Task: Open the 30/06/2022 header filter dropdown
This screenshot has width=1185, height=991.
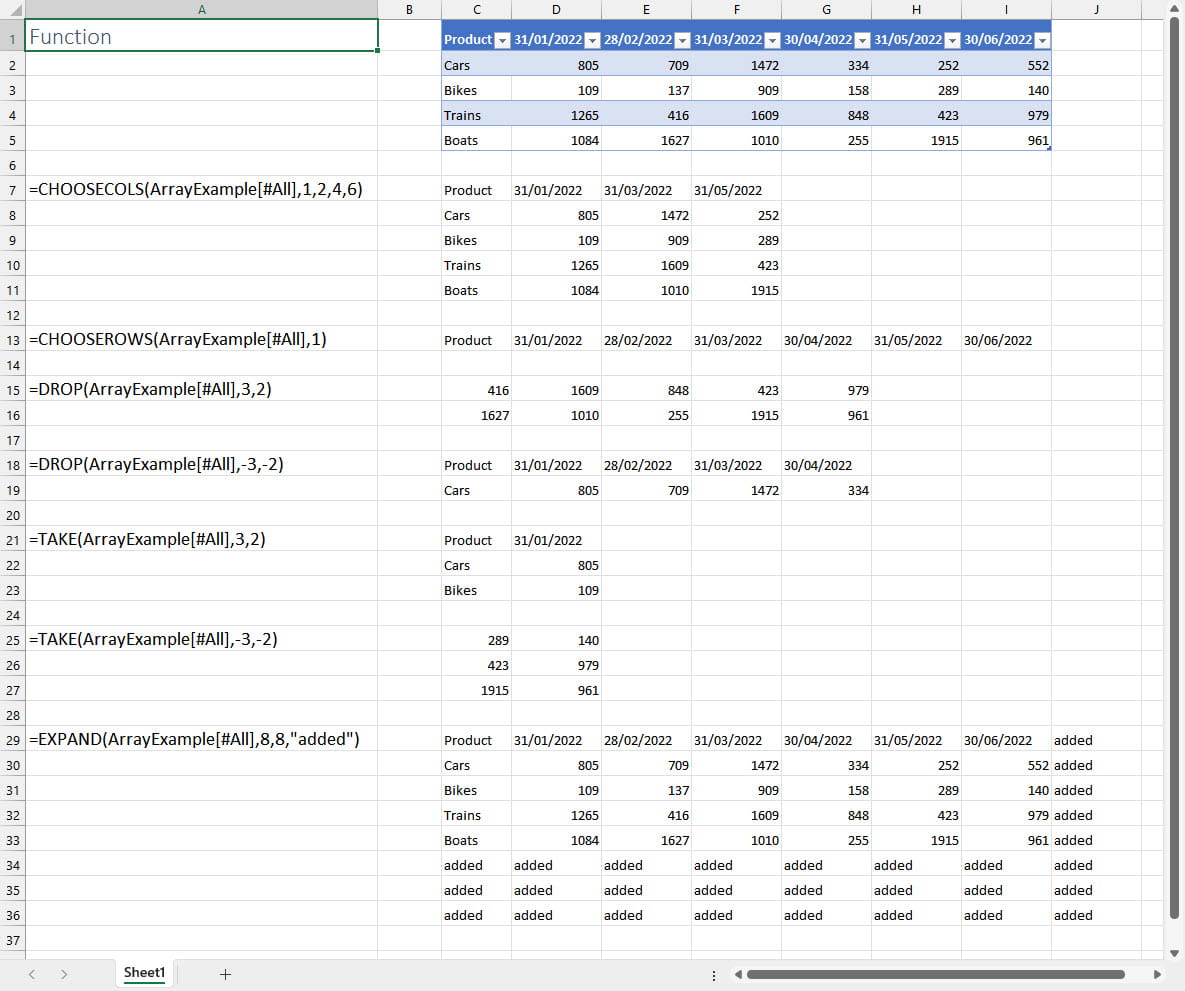Action: coord(1041,40)
